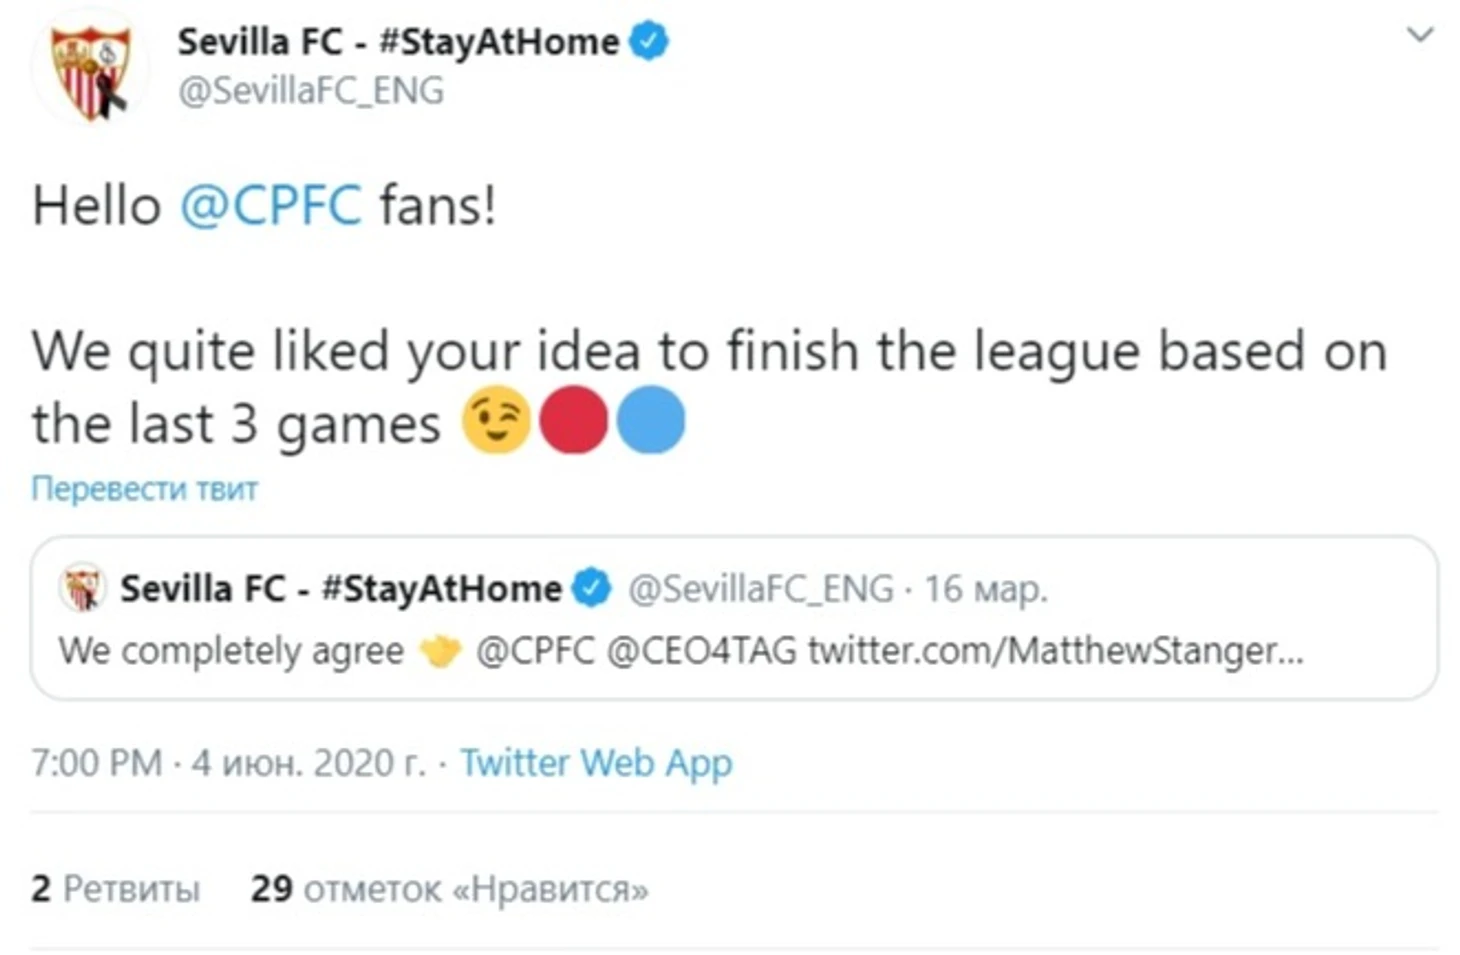This screenshot has width=1460, height=955.
Task: View the 2 Ретвиты list
Action: point(116,888)
